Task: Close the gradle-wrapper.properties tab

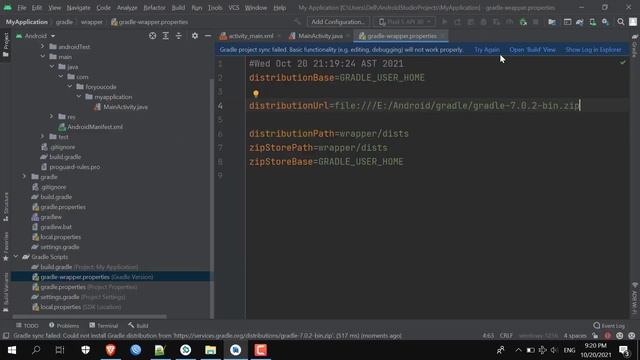Action: pyautogui.click(x=442, y=36)
